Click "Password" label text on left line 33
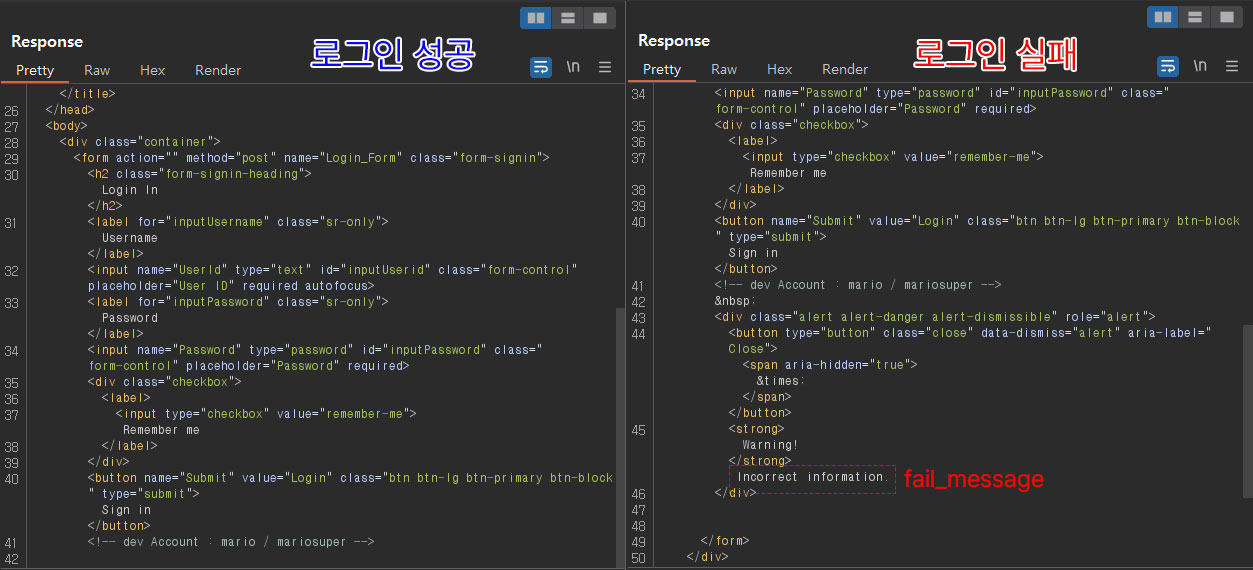Image resolution: width=1253 pixels, height=570 pixels. pyautogui.click(x=130, y=318)
